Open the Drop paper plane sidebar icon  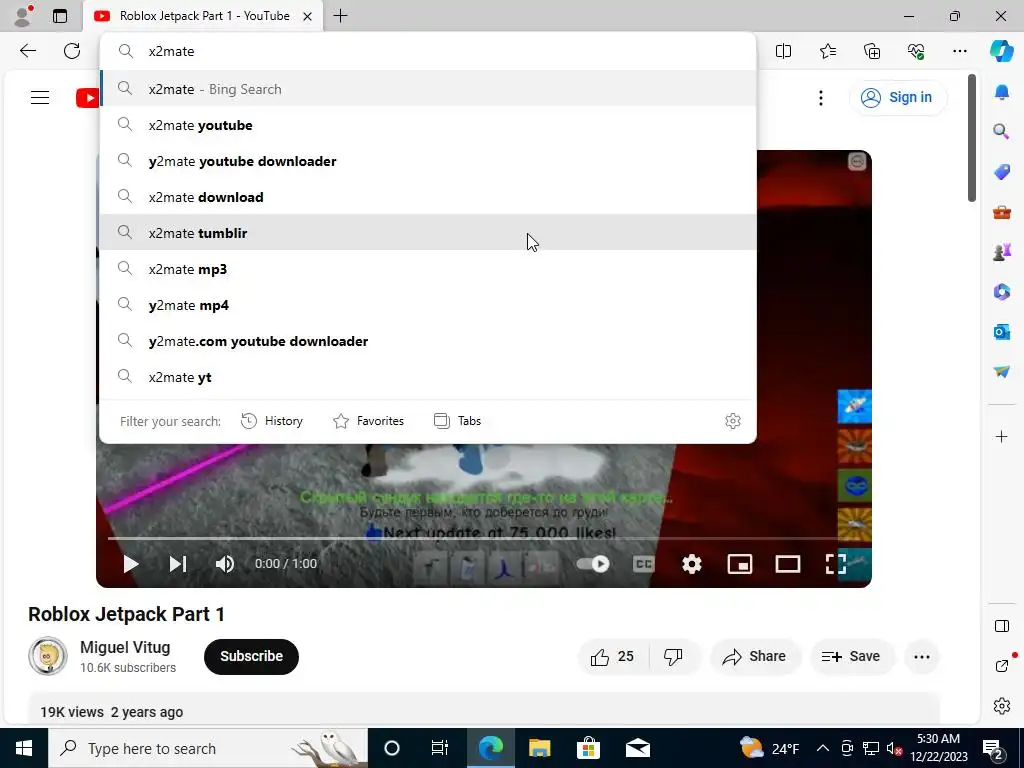click(x=1001, y=372)
